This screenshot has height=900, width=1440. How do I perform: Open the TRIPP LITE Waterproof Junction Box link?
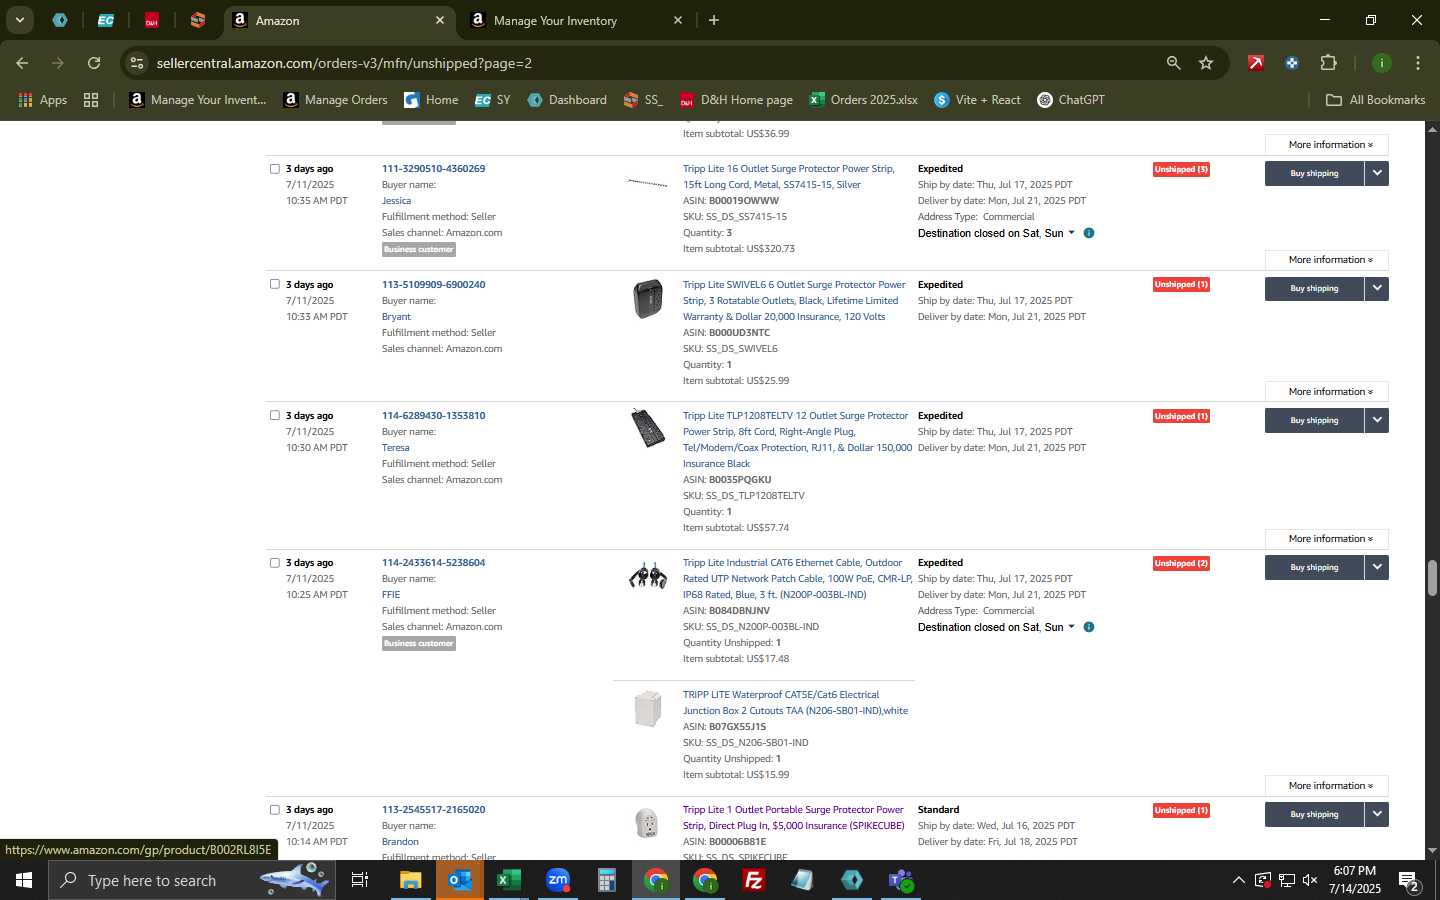point(795,703)
